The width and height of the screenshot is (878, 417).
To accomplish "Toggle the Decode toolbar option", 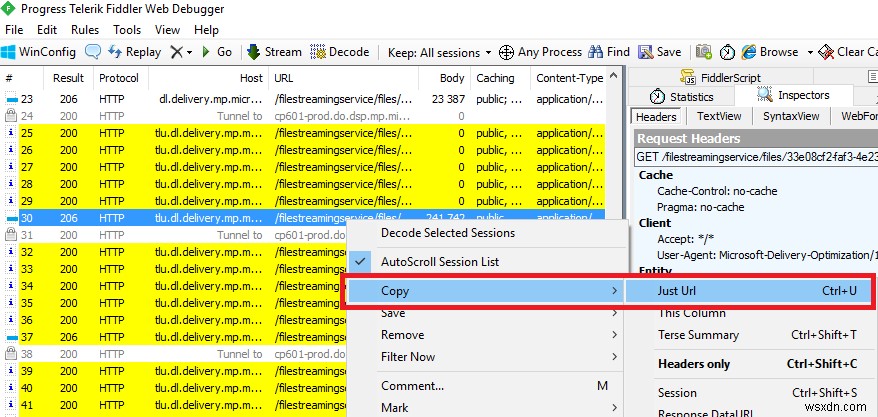I will coord(340,52).
